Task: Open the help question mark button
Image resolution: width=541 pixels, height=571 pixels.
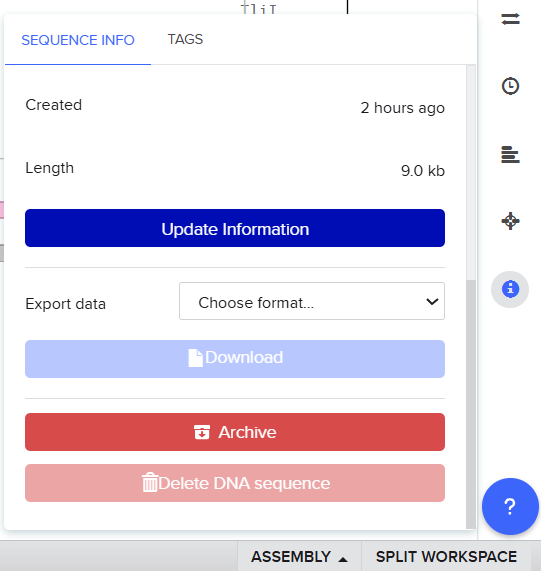Action: click(510, 506)
